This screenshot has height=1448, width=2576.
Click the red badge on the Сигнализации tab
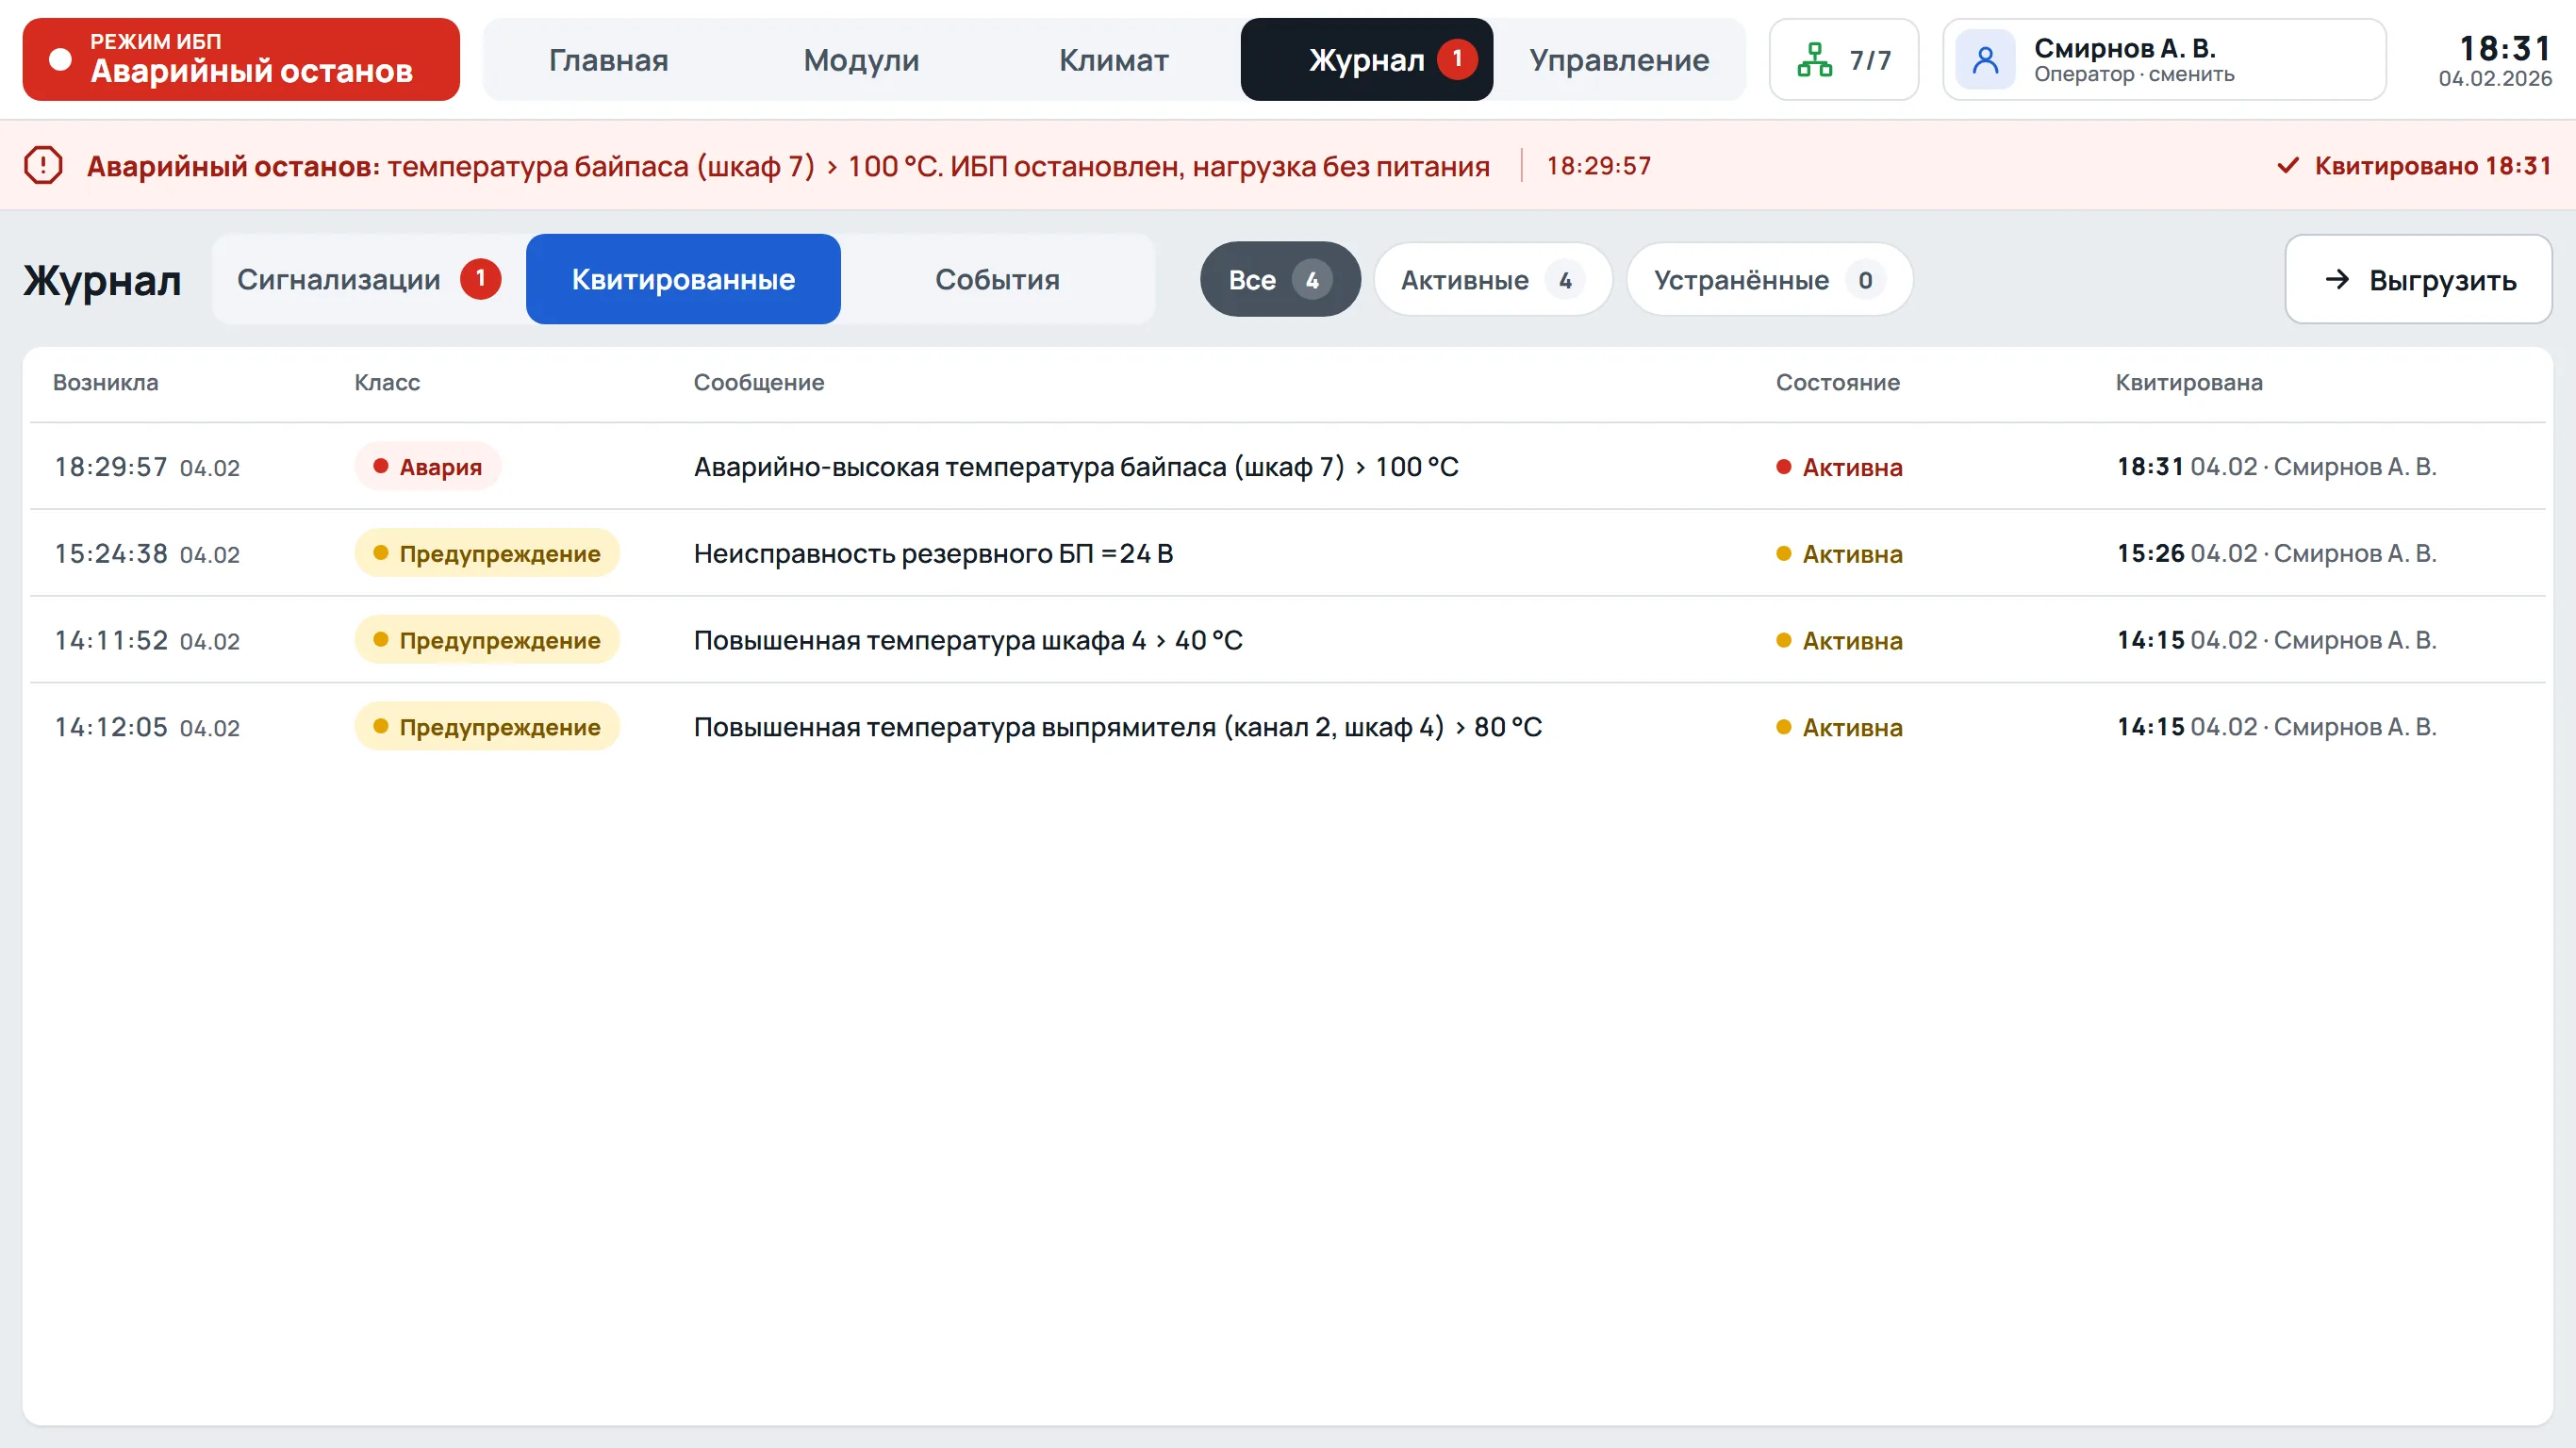pos(480,279)
